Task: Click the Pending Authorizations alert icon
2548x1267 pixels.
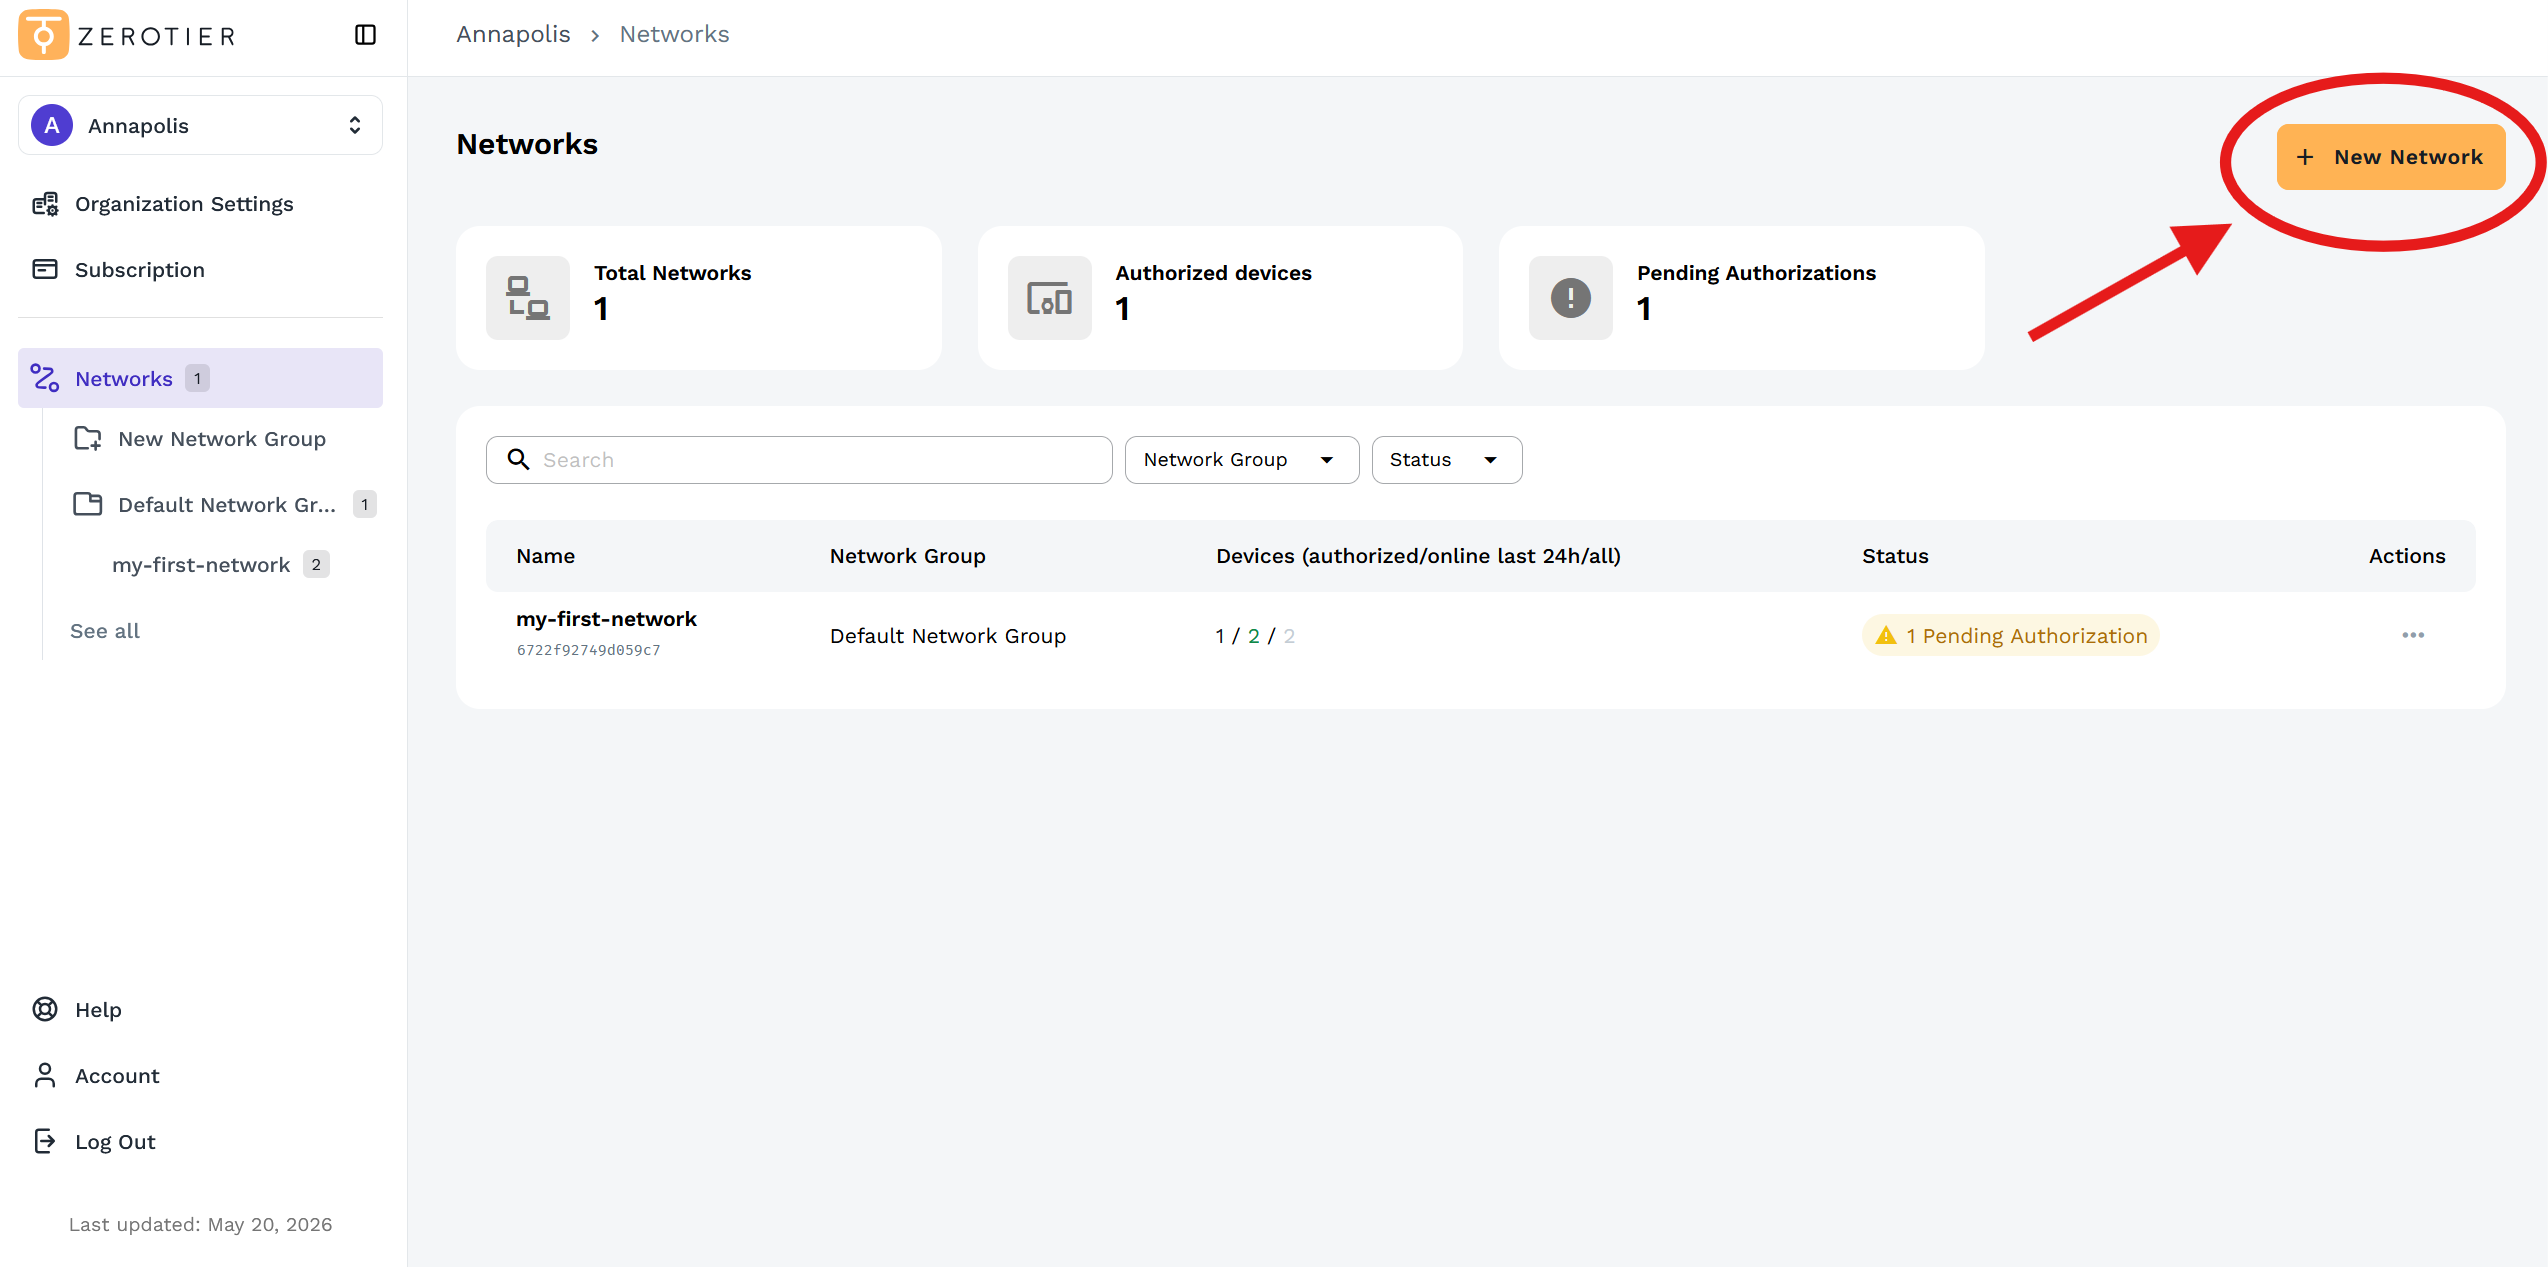Action: pyautogui.click(x=1570, y=298)
